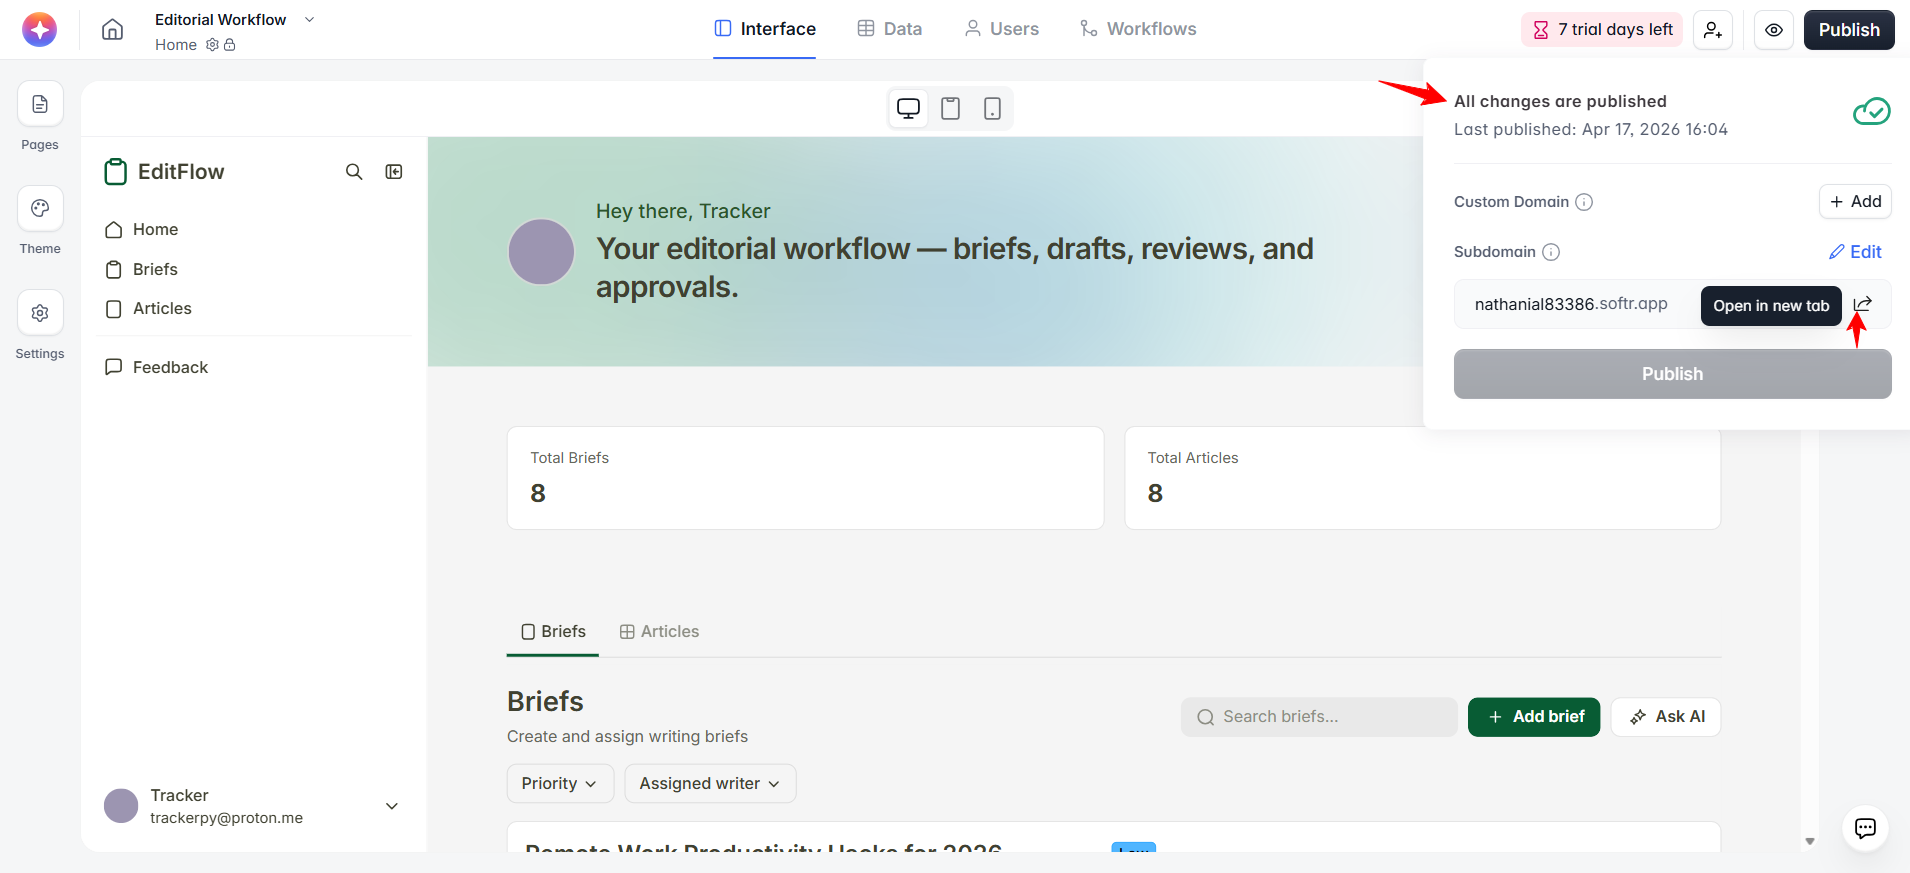Viewport: 1910px width, 873px height.
Task: Switch to the Interface tab
Action: [765, 29]
